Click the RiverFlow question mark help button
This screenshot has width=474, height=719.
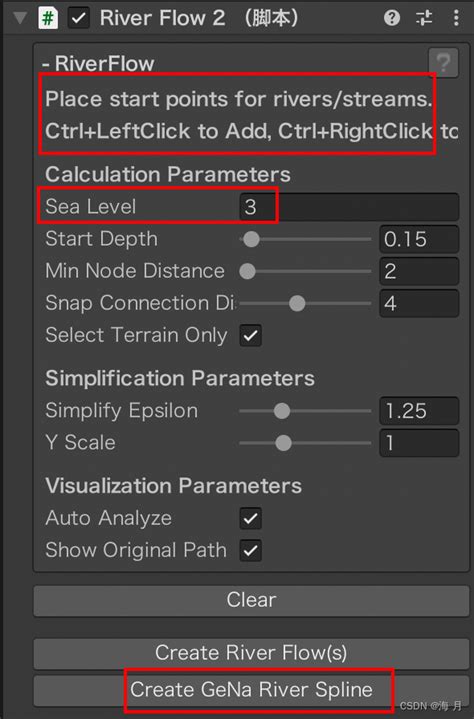[443, 62]
